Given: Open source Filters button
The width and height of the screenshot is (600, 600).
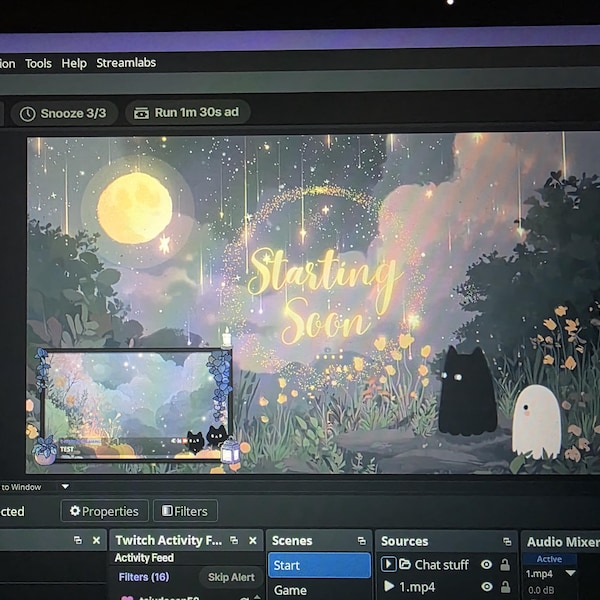Looking at the screenshot, I should pos(185,511).
